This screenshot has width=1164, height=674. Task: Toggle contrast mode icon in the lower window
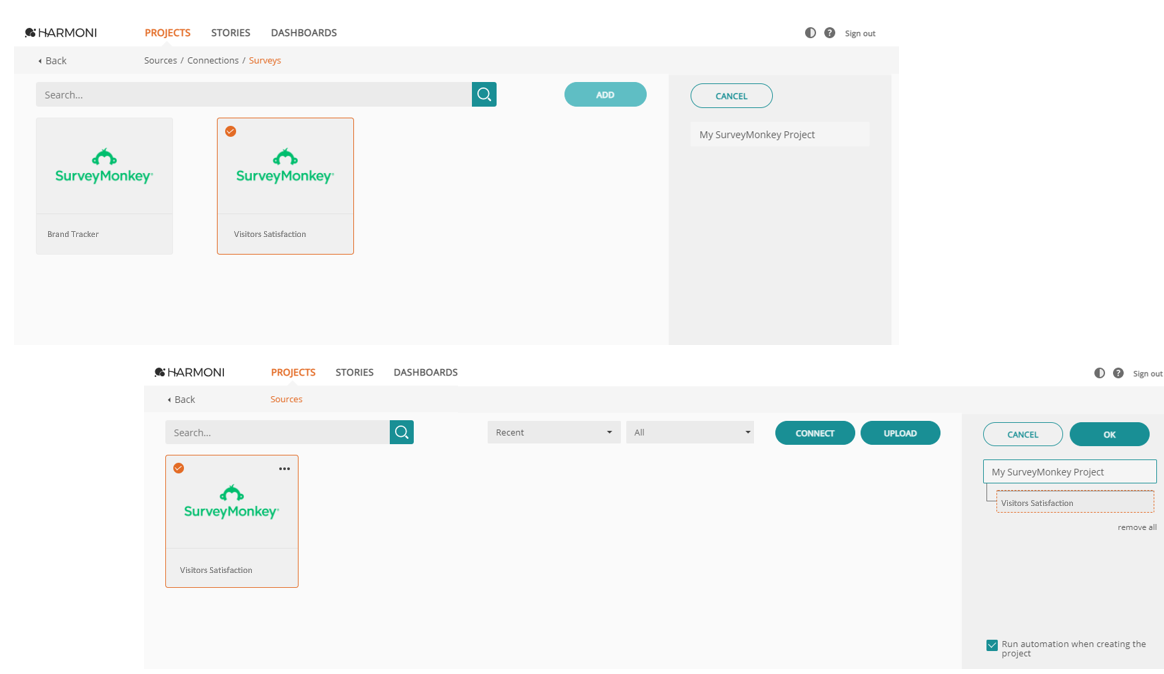click(x=1099, y=373)
